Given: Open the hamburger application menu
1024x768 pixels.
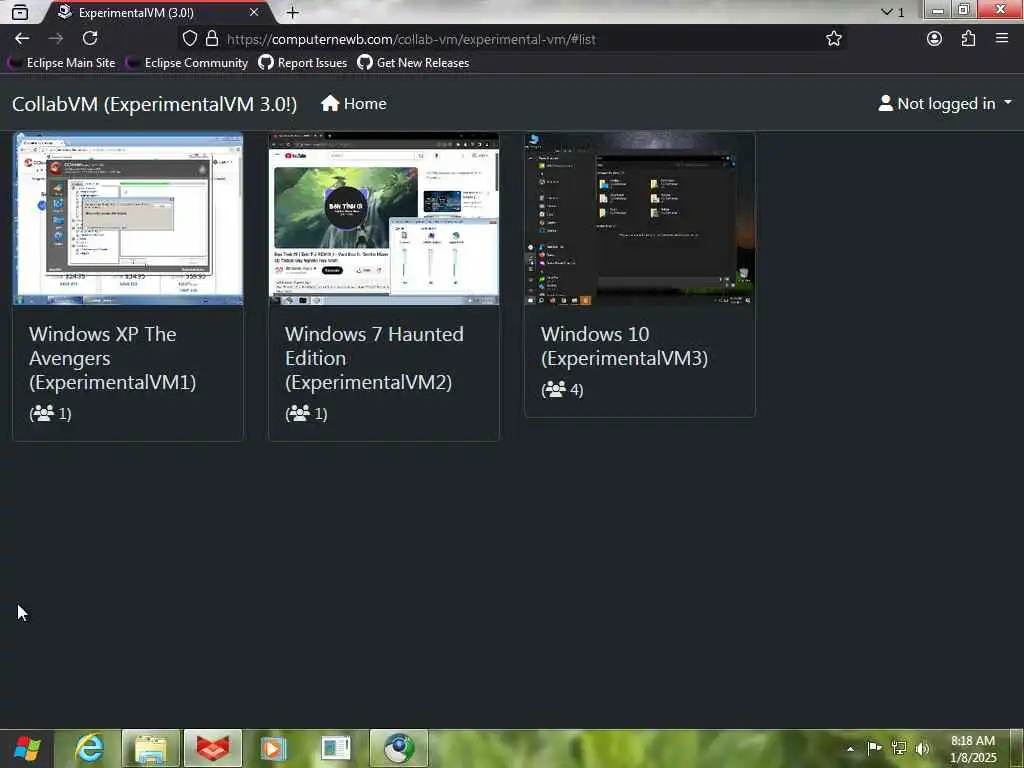Looking at the screenshot, I should point(1002,39).
